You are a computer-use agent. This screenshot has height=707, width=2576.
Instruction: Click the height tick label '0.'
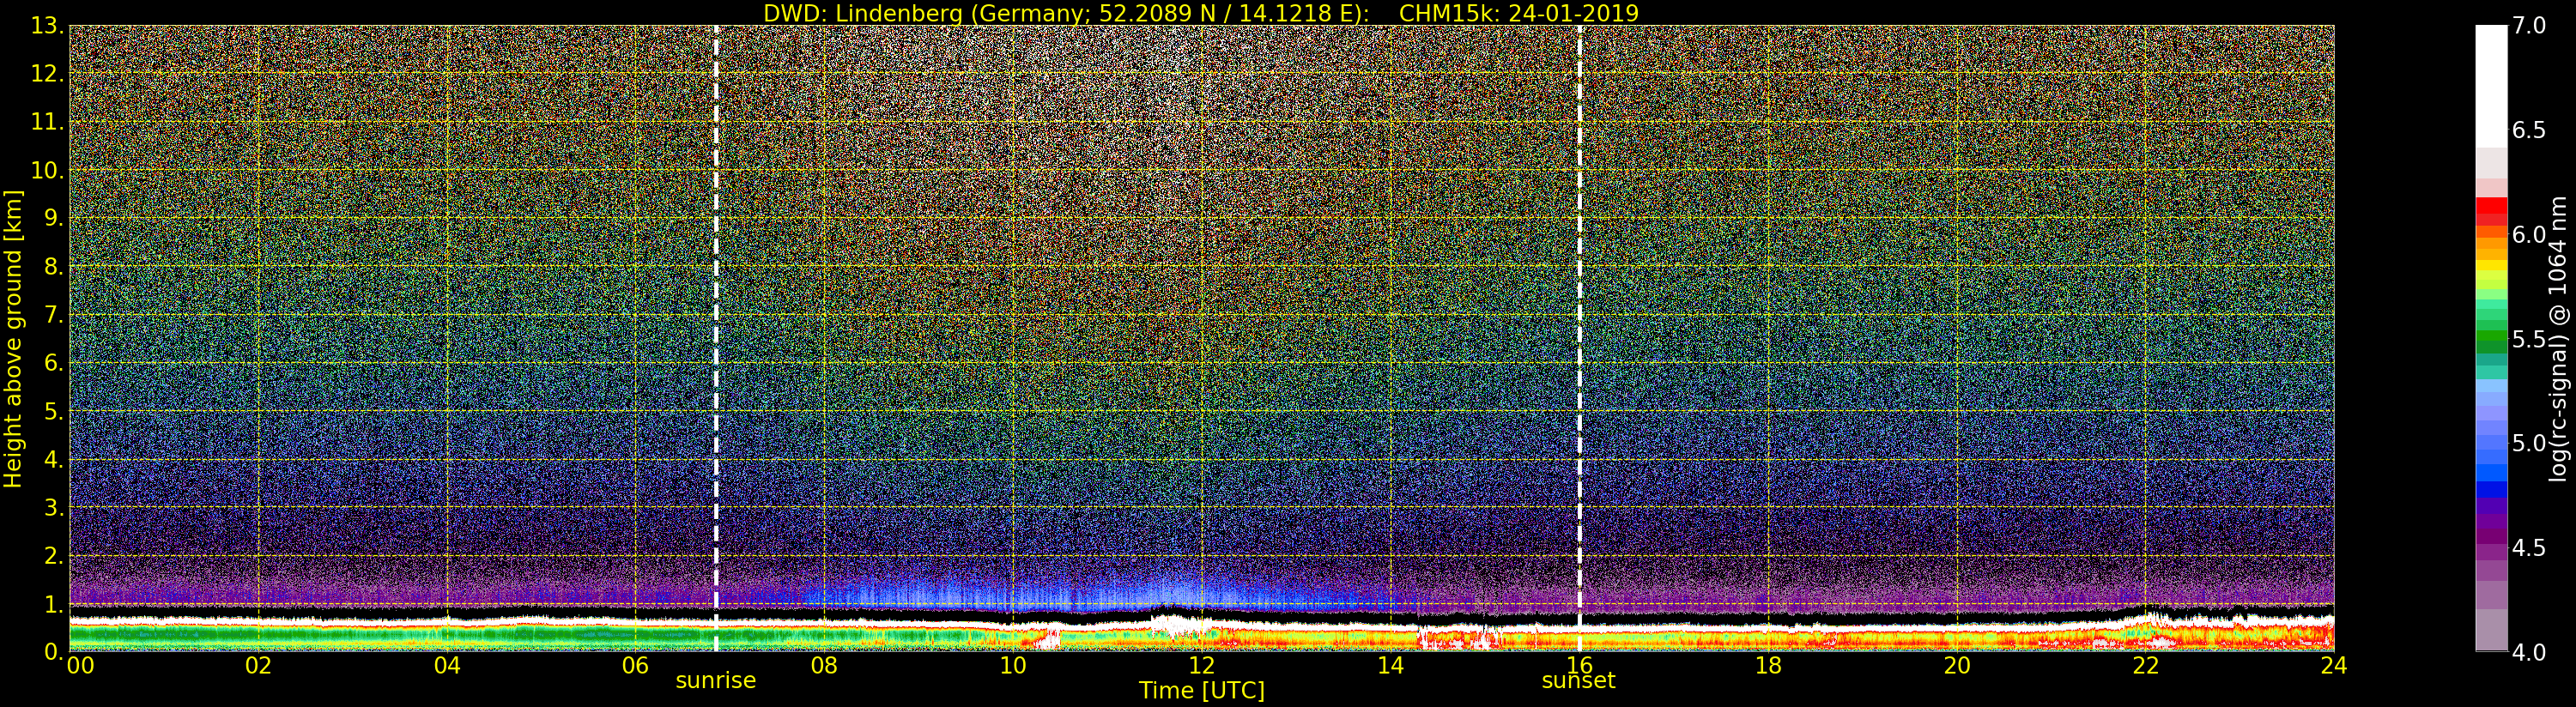click(x=53, y=651)
